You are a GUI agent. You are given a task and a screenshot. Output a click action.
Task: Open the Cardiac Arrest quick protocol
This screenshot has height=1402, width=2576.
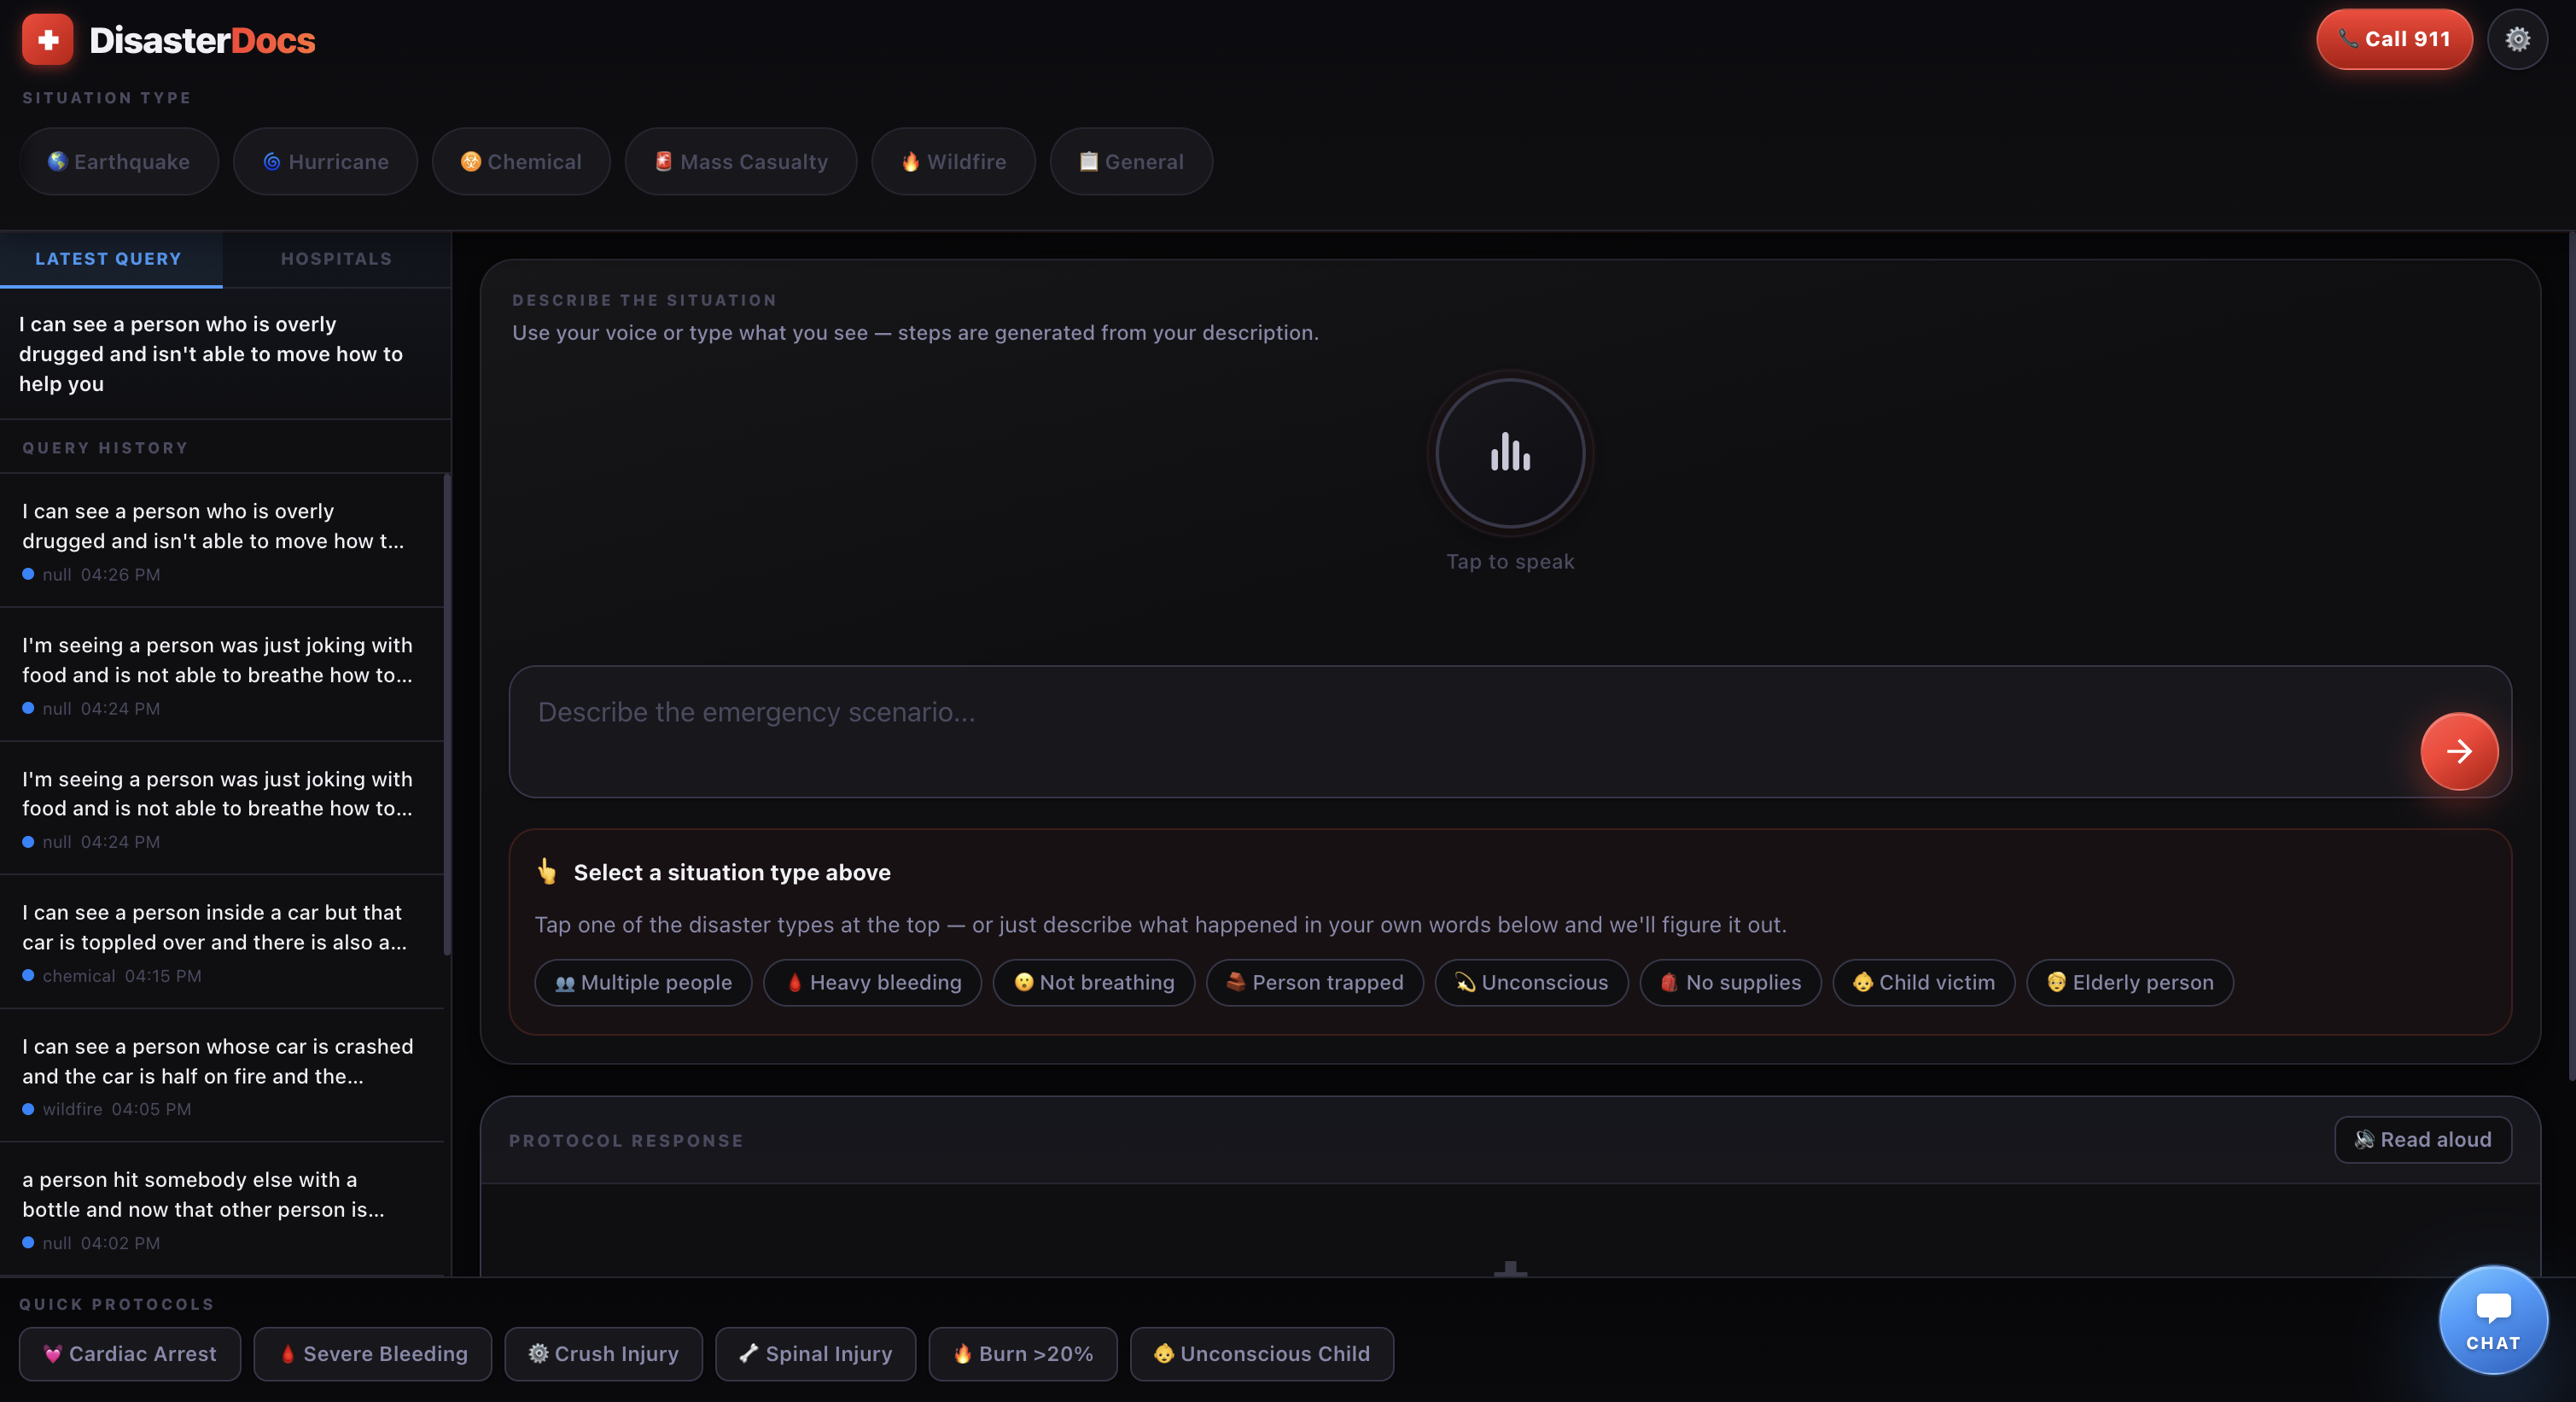130,1353
